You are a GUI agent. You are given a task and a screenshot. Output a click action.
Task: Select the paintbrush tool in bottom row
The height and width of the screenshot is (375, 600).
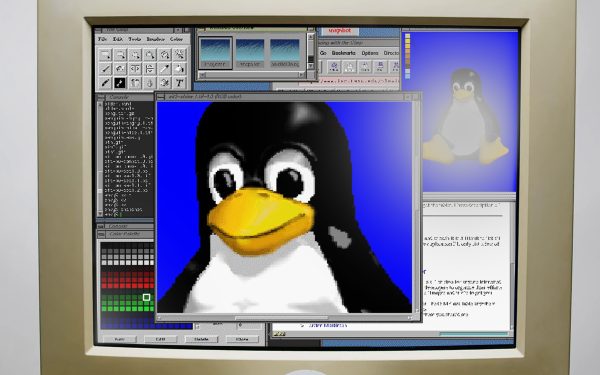click(105, 83)
